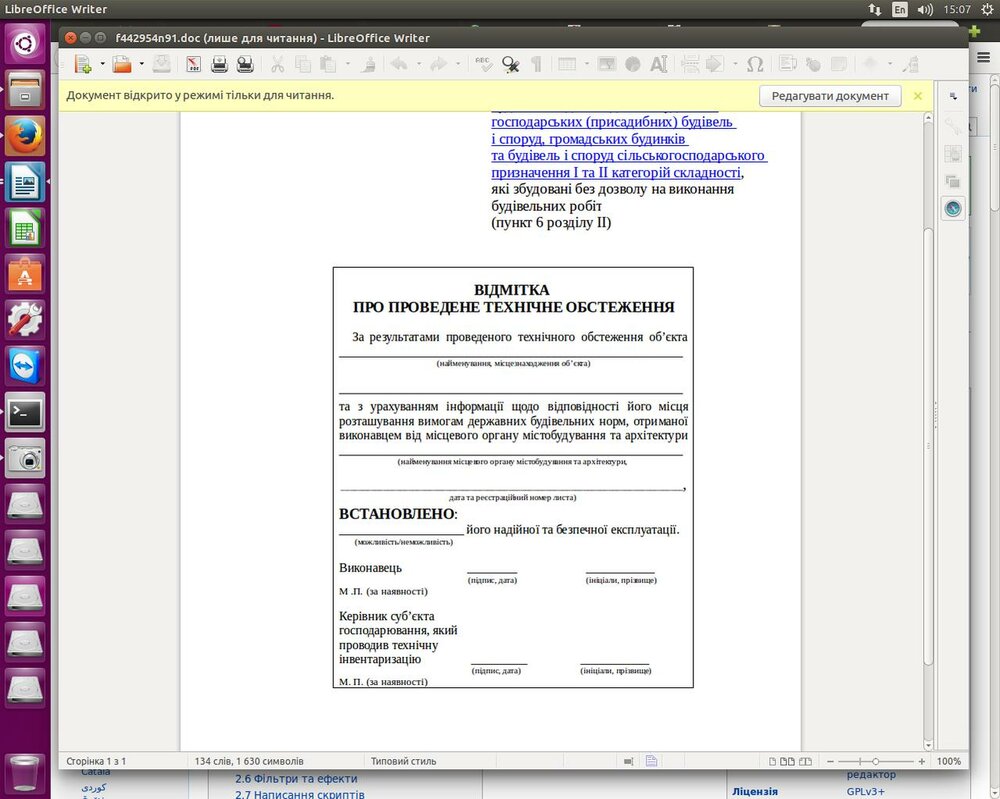Open Navigator compass in the sidebar
Screen dimensions: 1000x799
coord(953,208)
